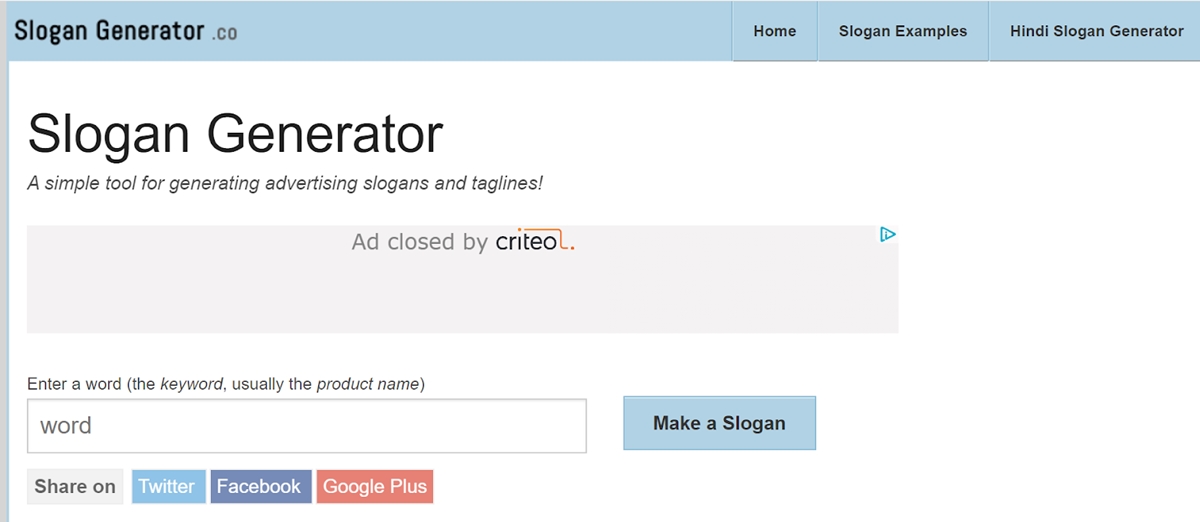The height and width of the screenshot is (522, 1200).
Task: Open the Hindi Slogan Generator page
Action: click(x=1096, y=31)
